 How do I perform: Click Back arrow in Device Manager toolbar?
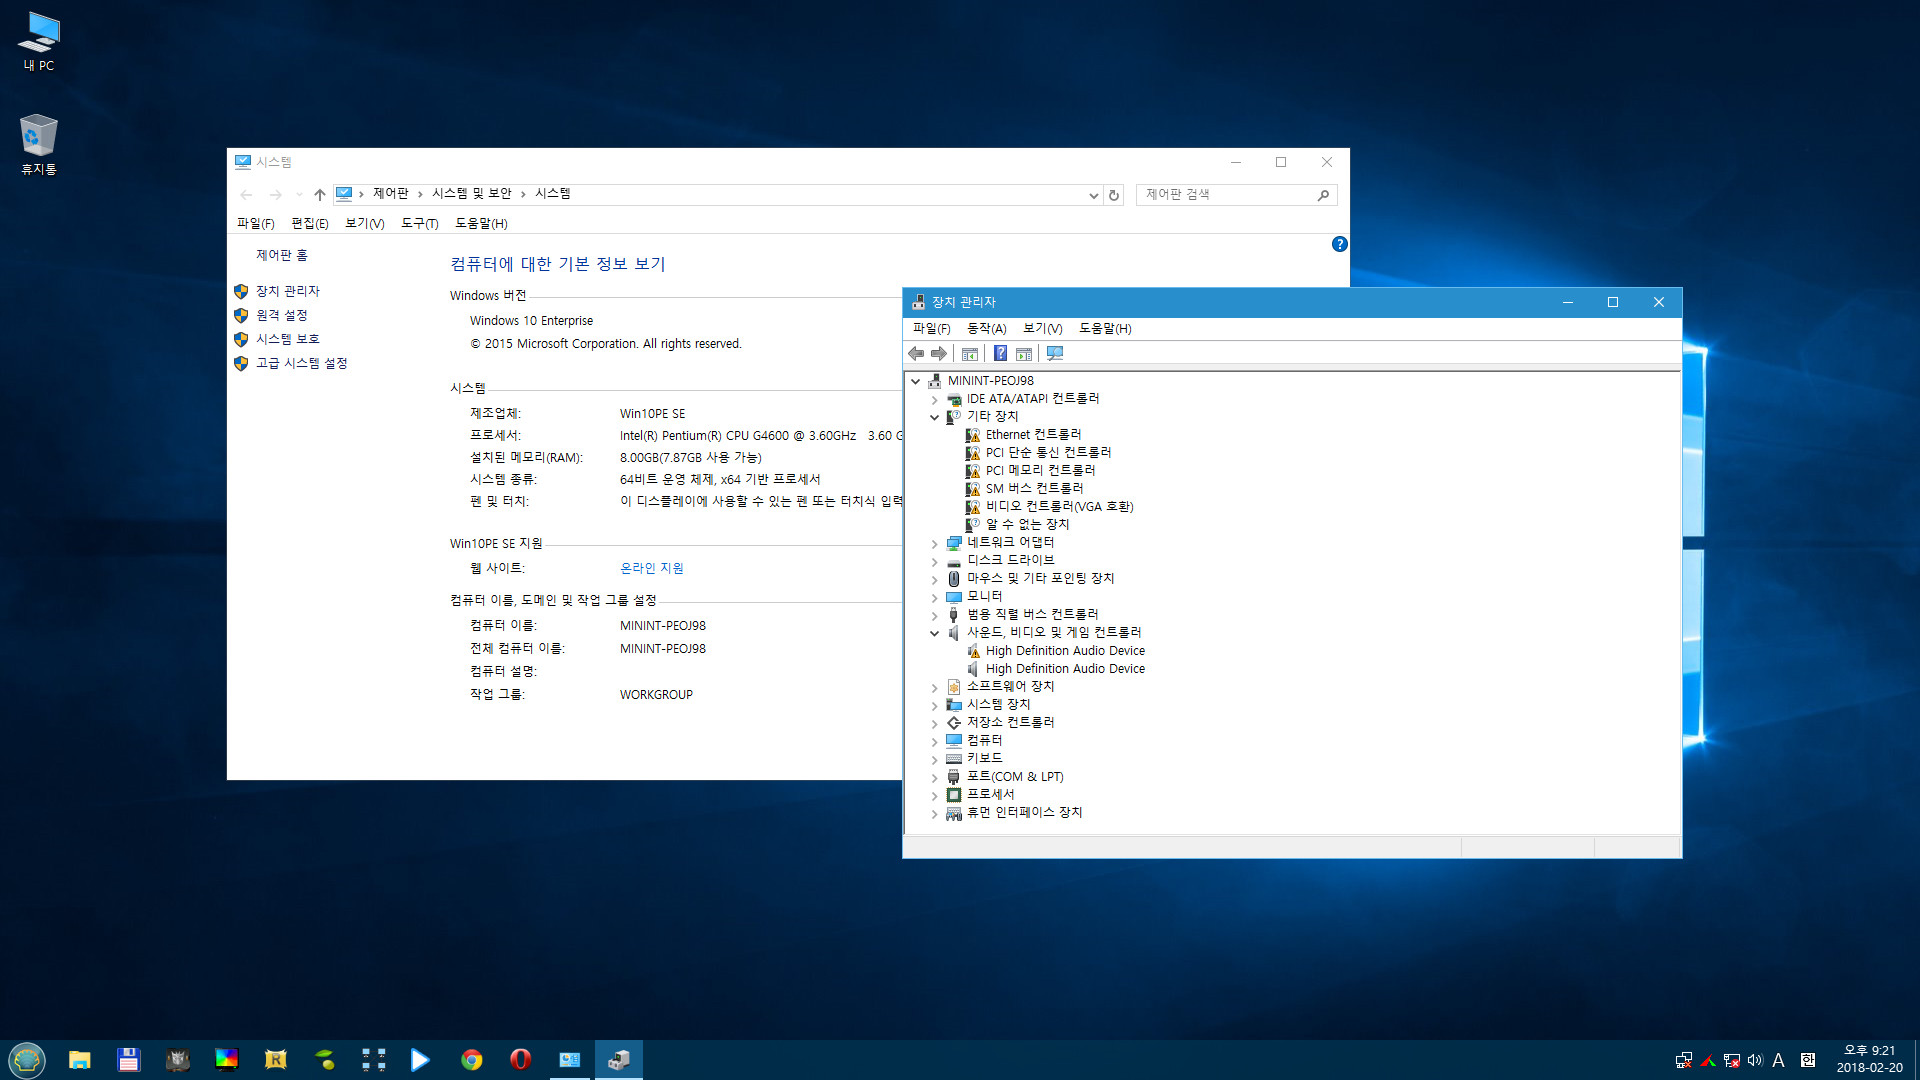[x=915, y=354]
